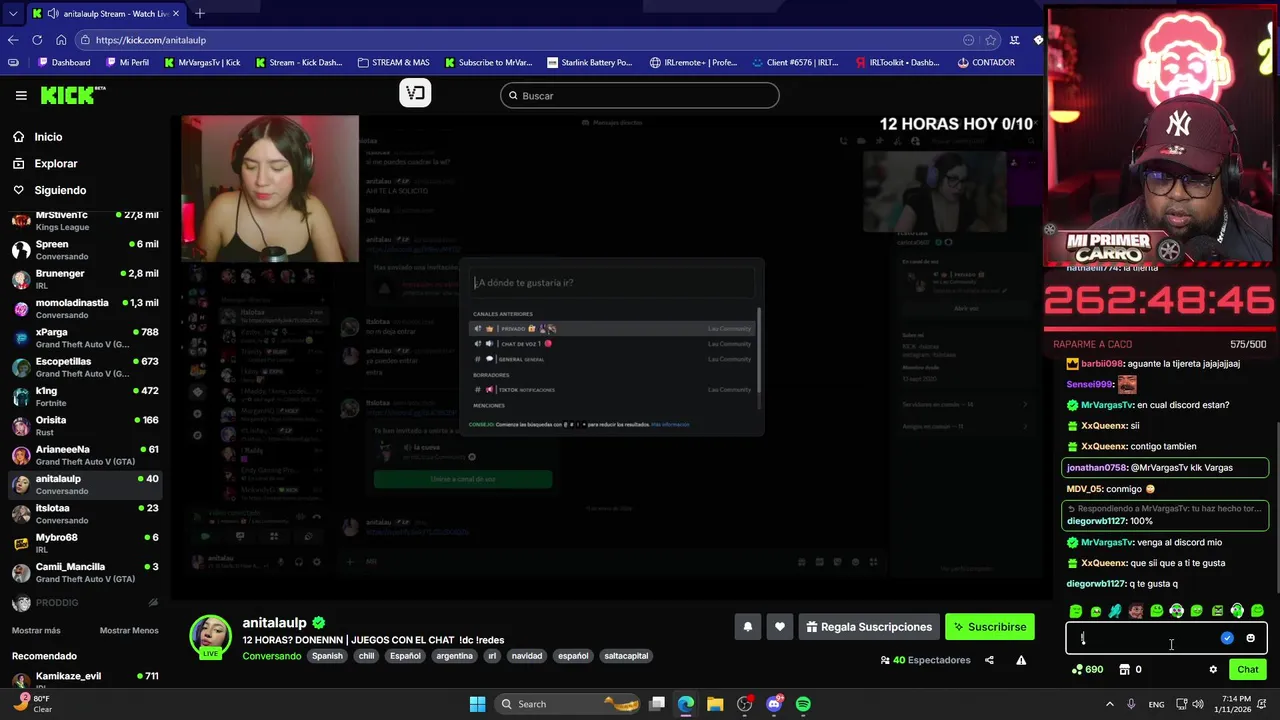Open Orisita channel in sidebar

click(x=85, y=426)
